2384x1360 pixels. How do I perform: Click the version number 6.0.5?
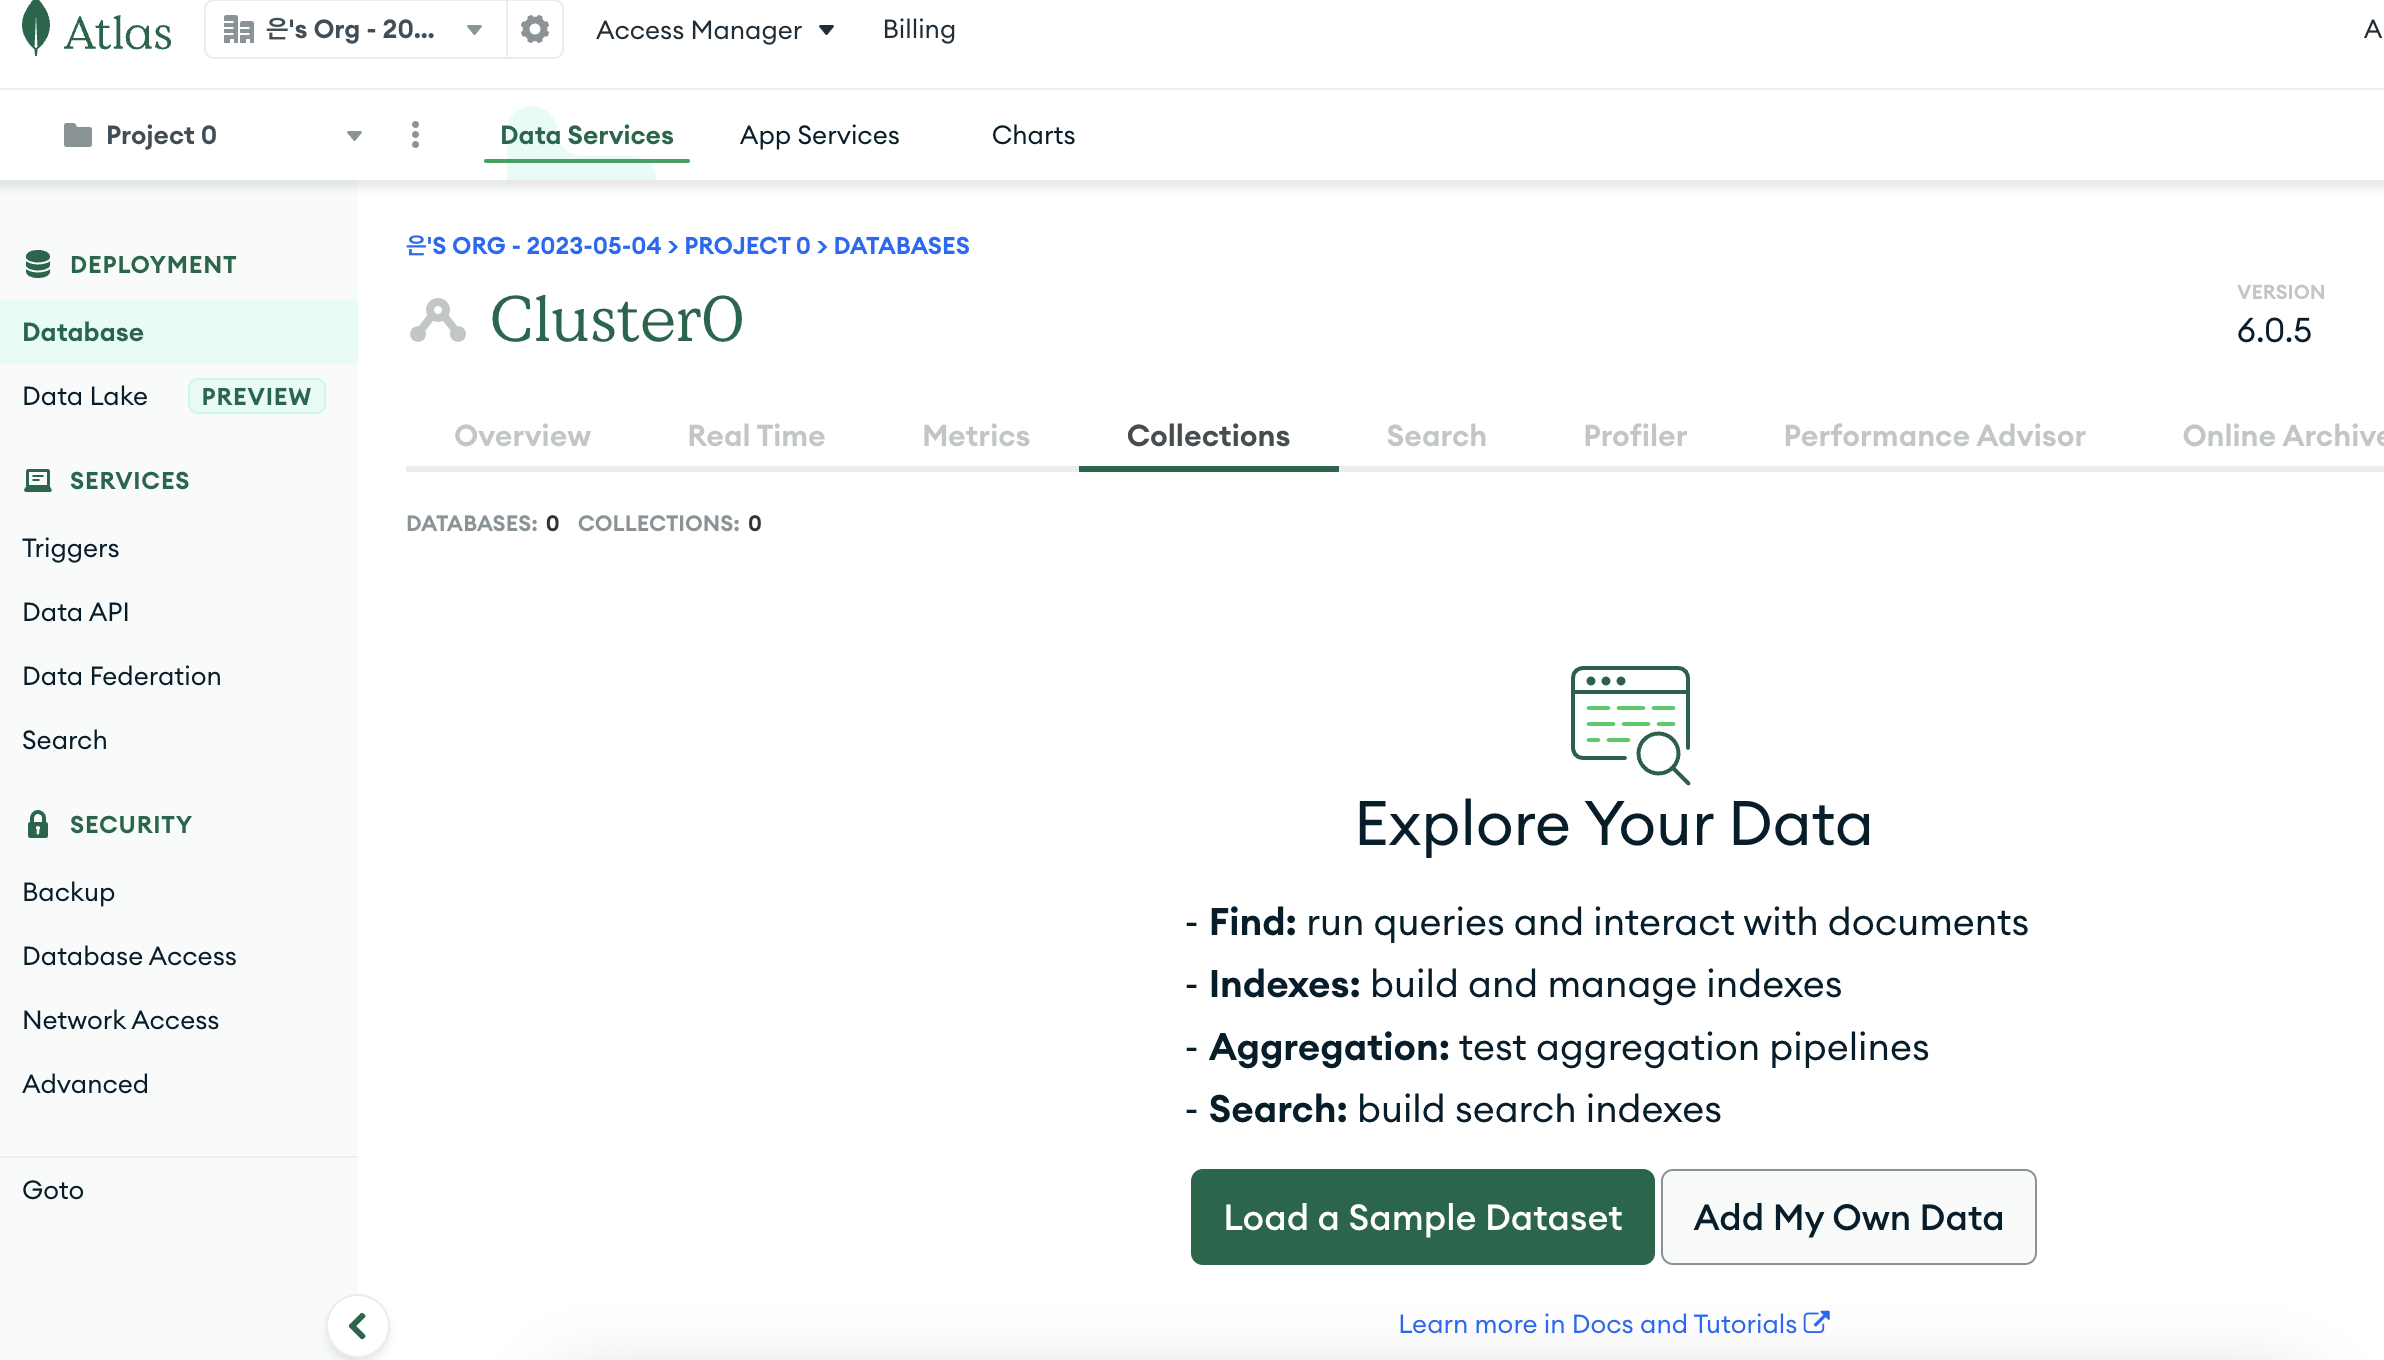tap(2274, 331)
